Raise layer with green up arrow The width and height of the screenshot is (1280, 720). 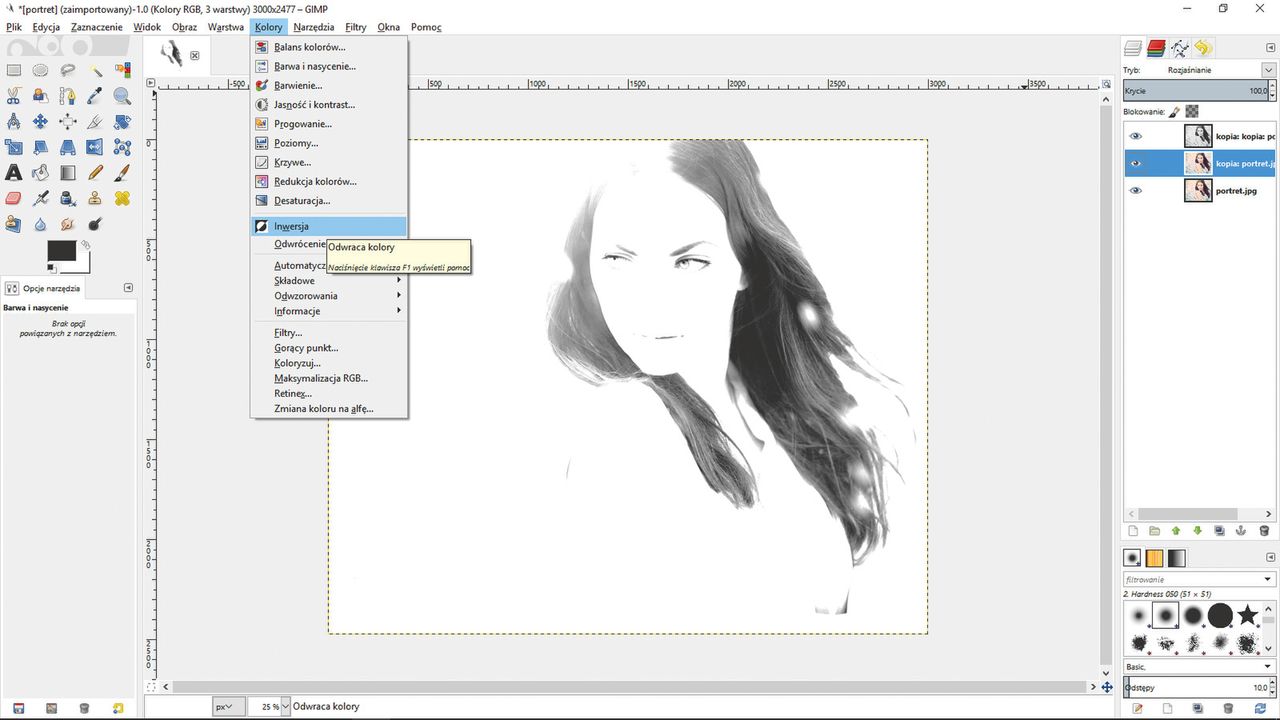(1176, 531)
